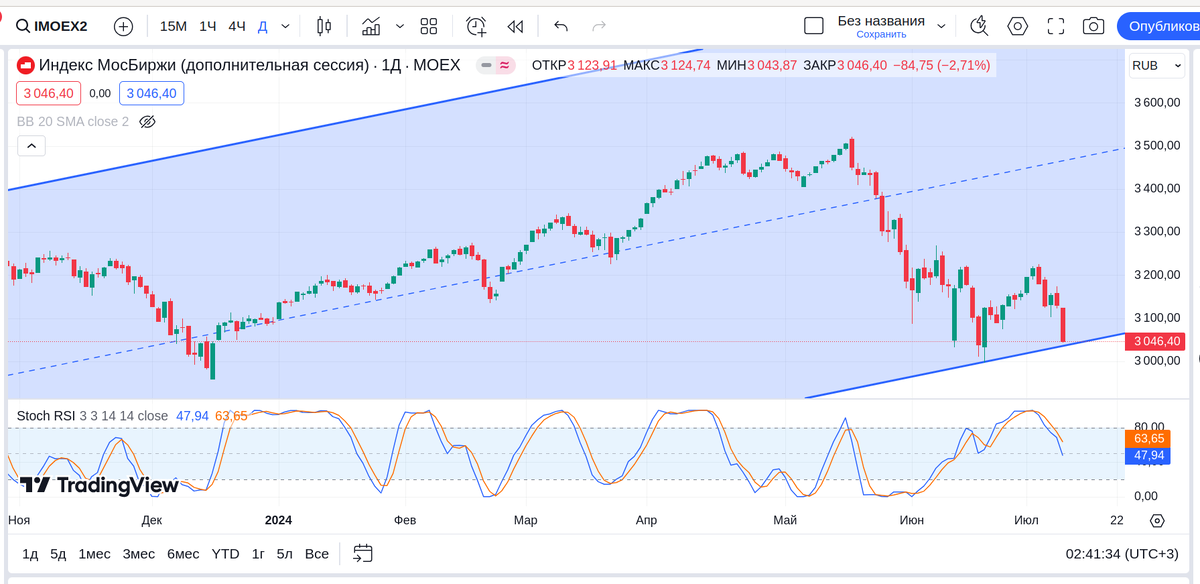This screenshot has width=1200, height=584.
Task: Expand the timeframe dropdown arrow
Action: tap(287, 26)
